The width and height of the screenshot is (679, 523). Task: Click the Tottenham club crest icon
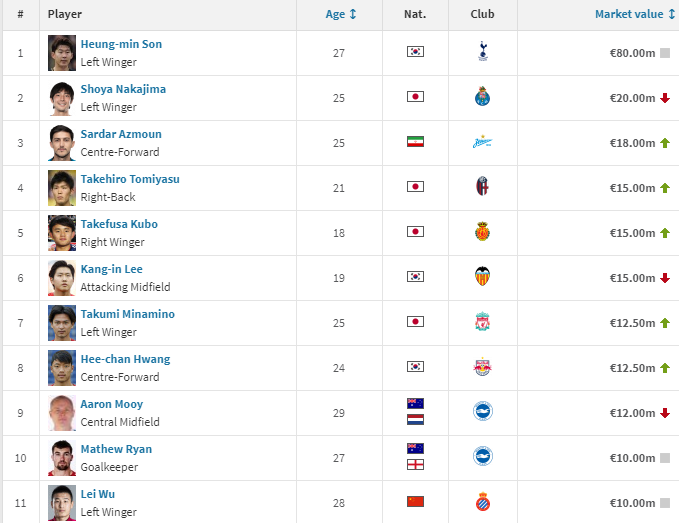[483, 52]
